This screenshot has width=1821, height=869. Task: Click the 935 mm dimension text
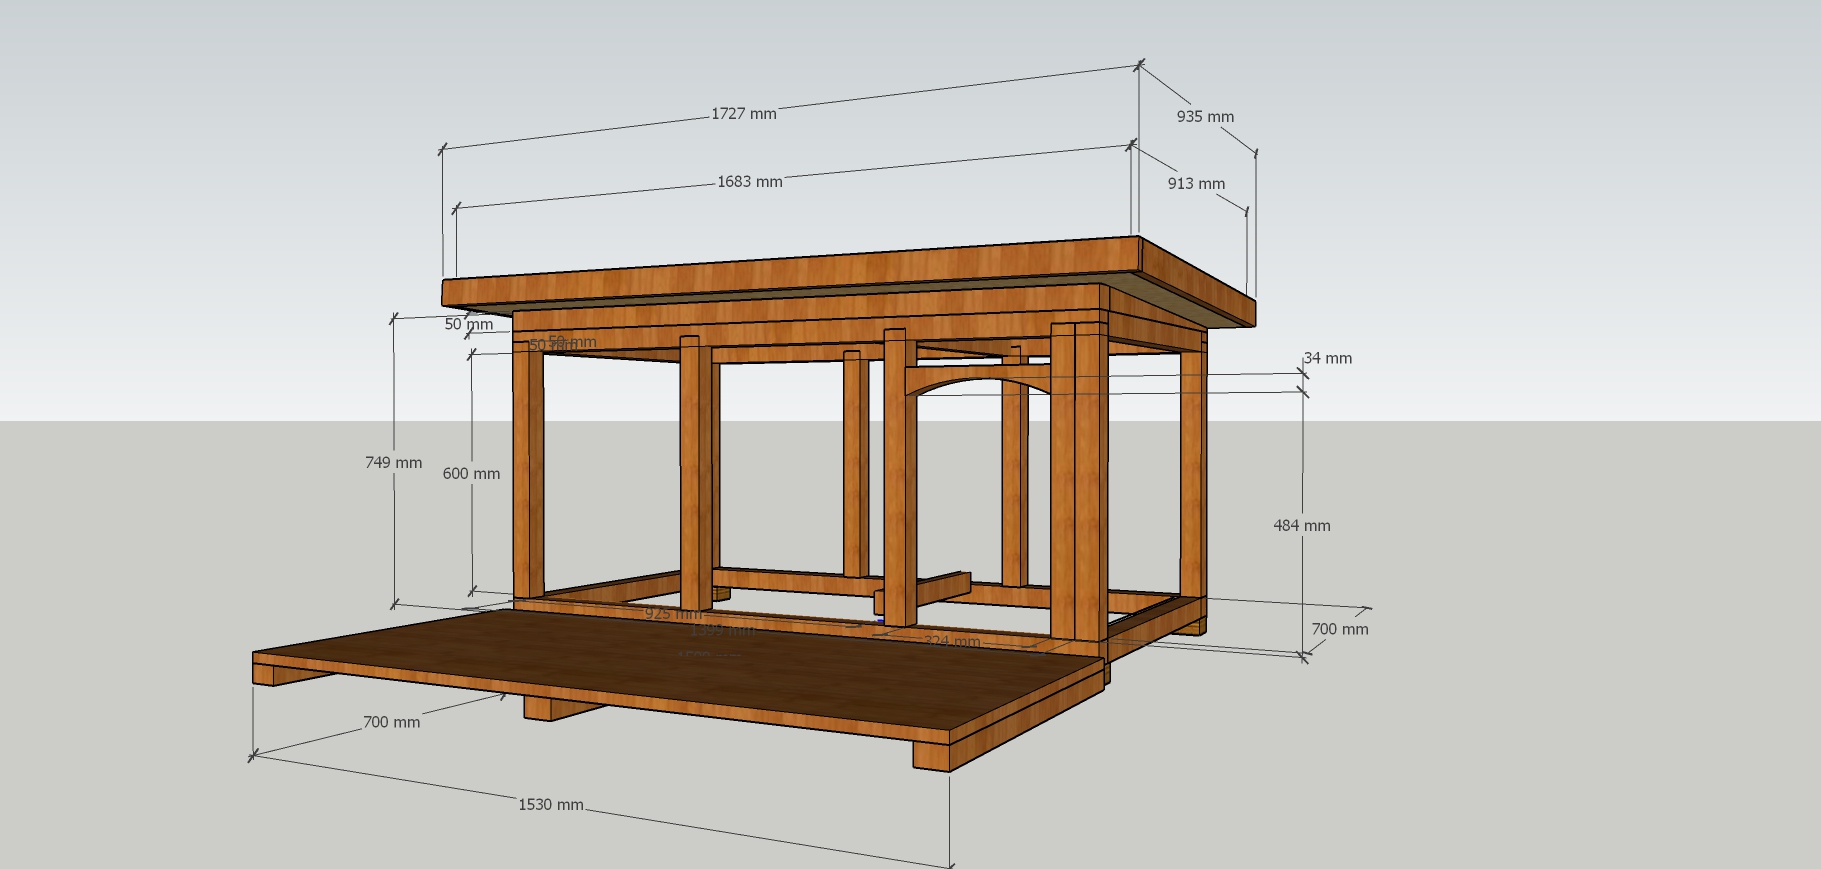(1205, 117)
